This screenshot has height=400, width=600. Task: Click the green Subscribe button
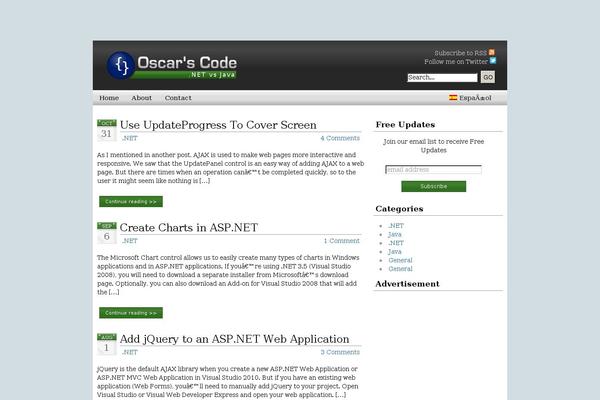tap(434, 186)
